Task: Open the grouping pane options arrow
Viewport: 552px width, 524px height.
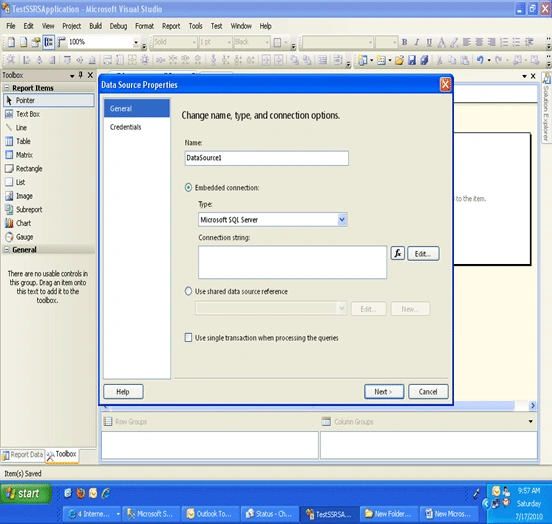Action: pyautogui.click(x=531, y=422)
